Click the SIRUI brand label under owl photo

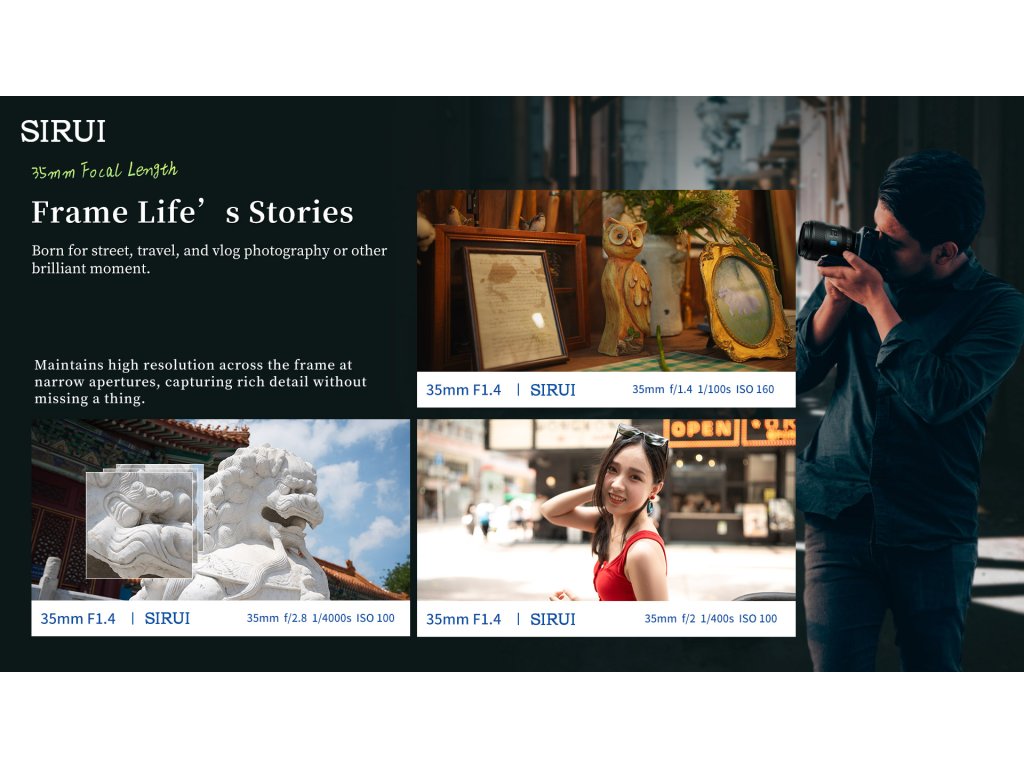tap(552, 390)
